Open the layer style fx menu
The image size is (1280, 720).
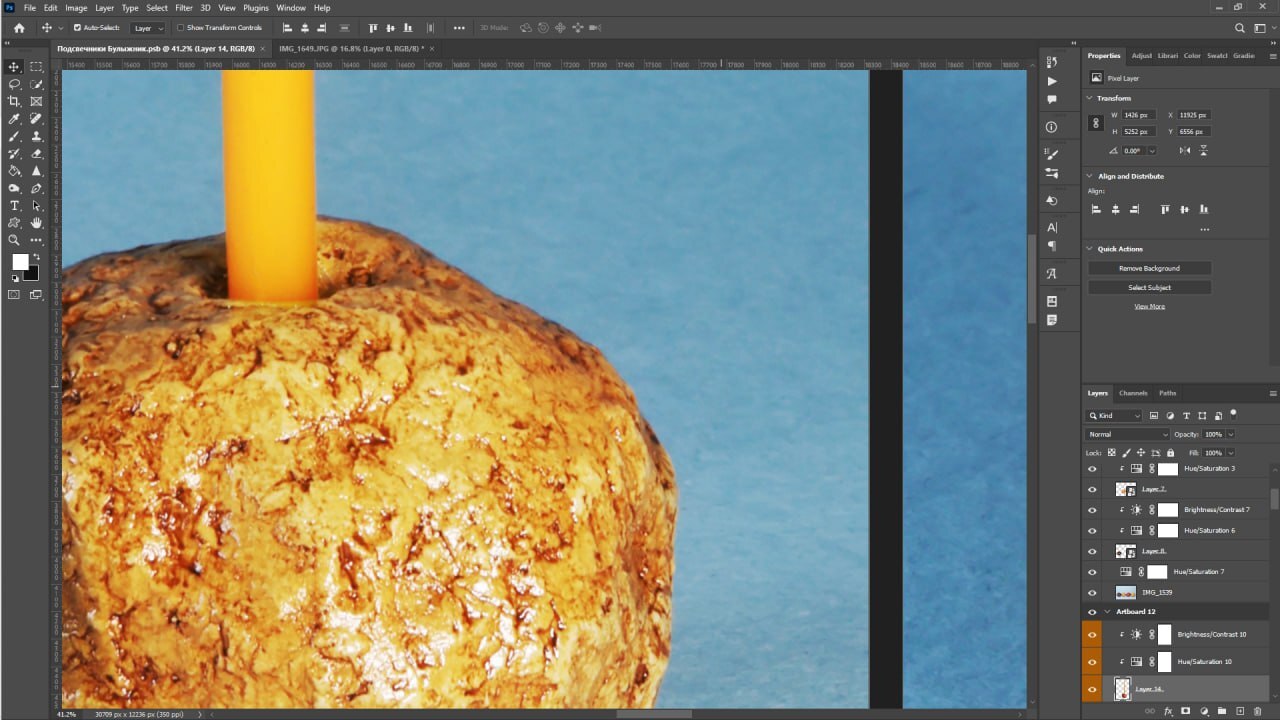pos(1167,712)
